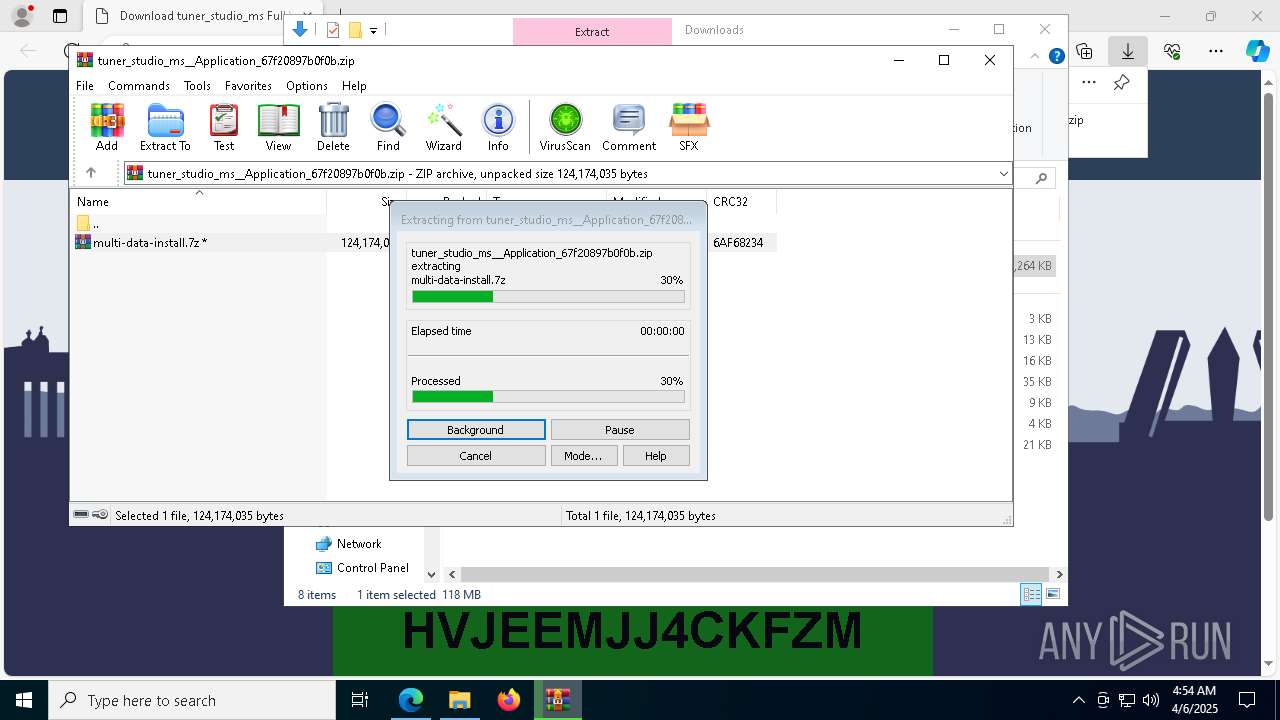Image resolution: width=1280 pixels, height=720 pixels.
Task: Open downloads panel more options
Action: [1089, 83]
